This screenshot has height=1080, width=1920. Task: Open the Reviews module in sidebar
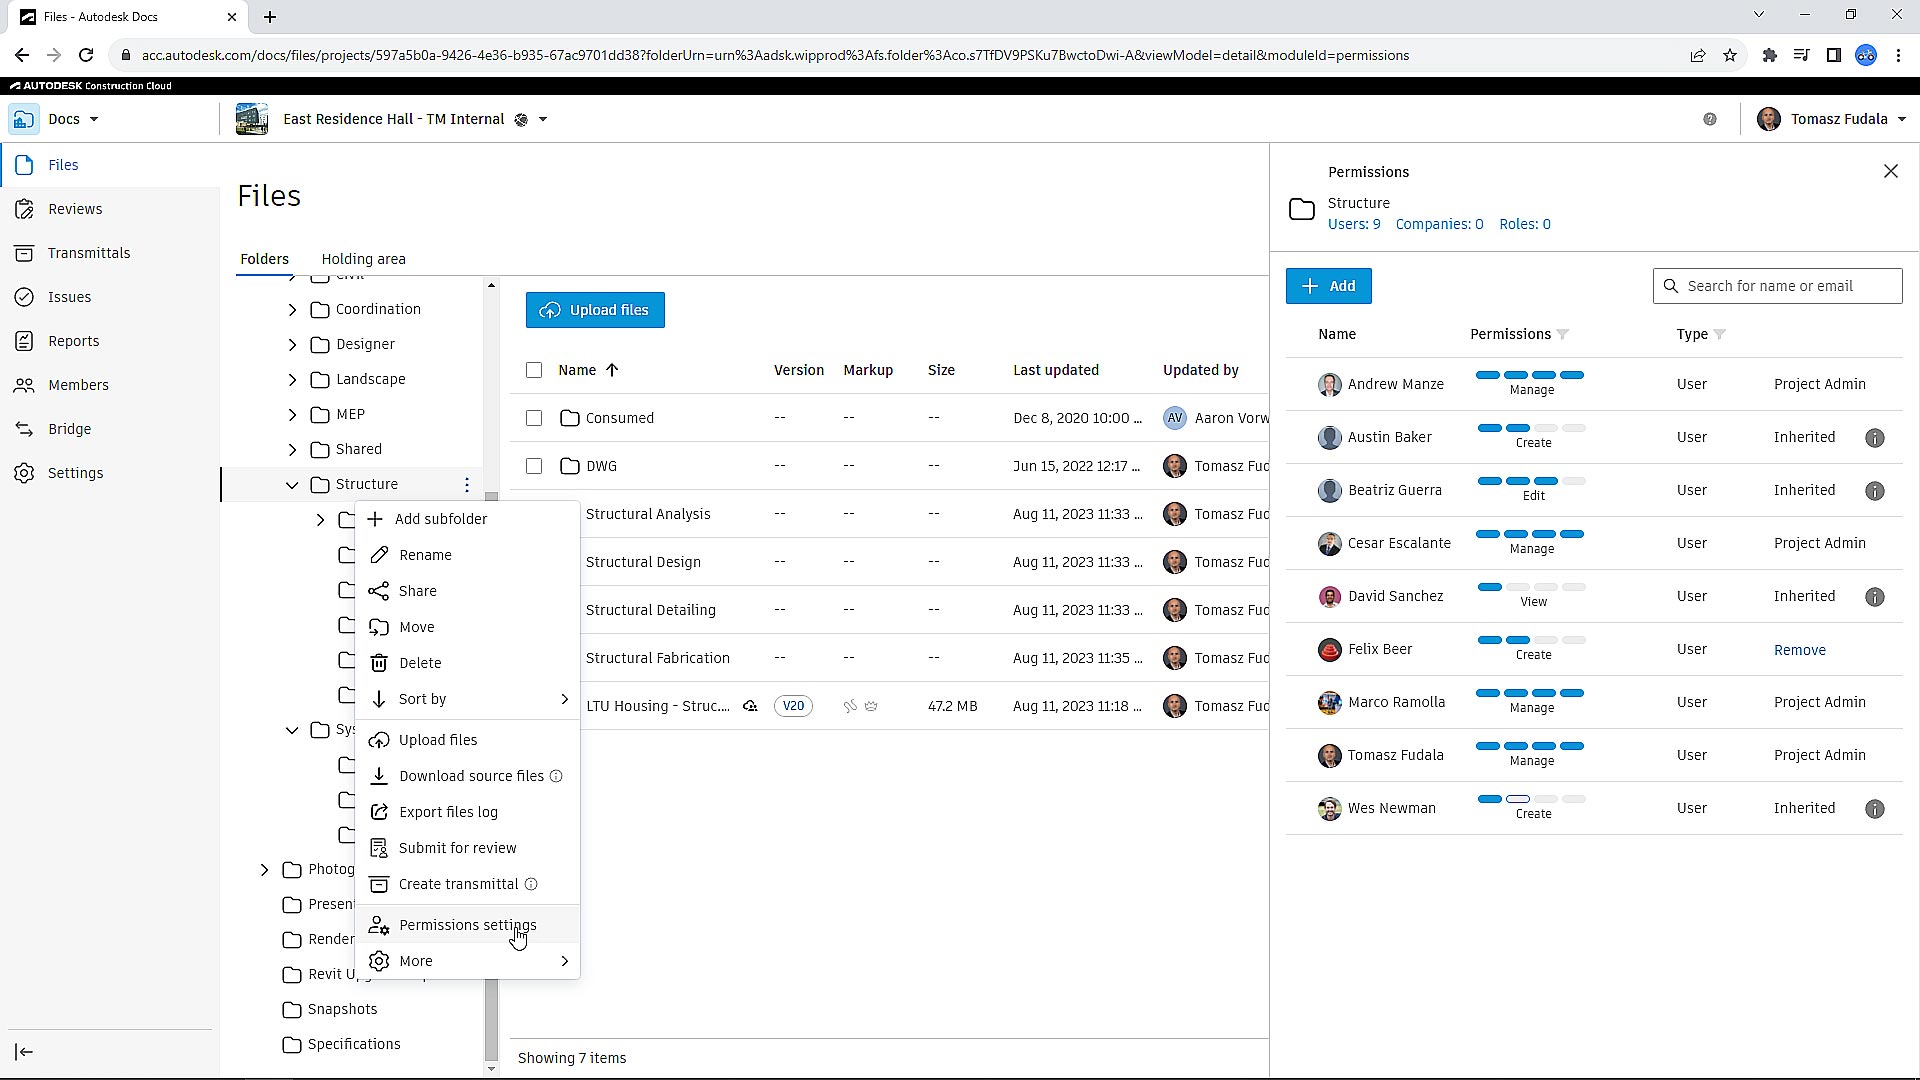click(x=75, y=209)
